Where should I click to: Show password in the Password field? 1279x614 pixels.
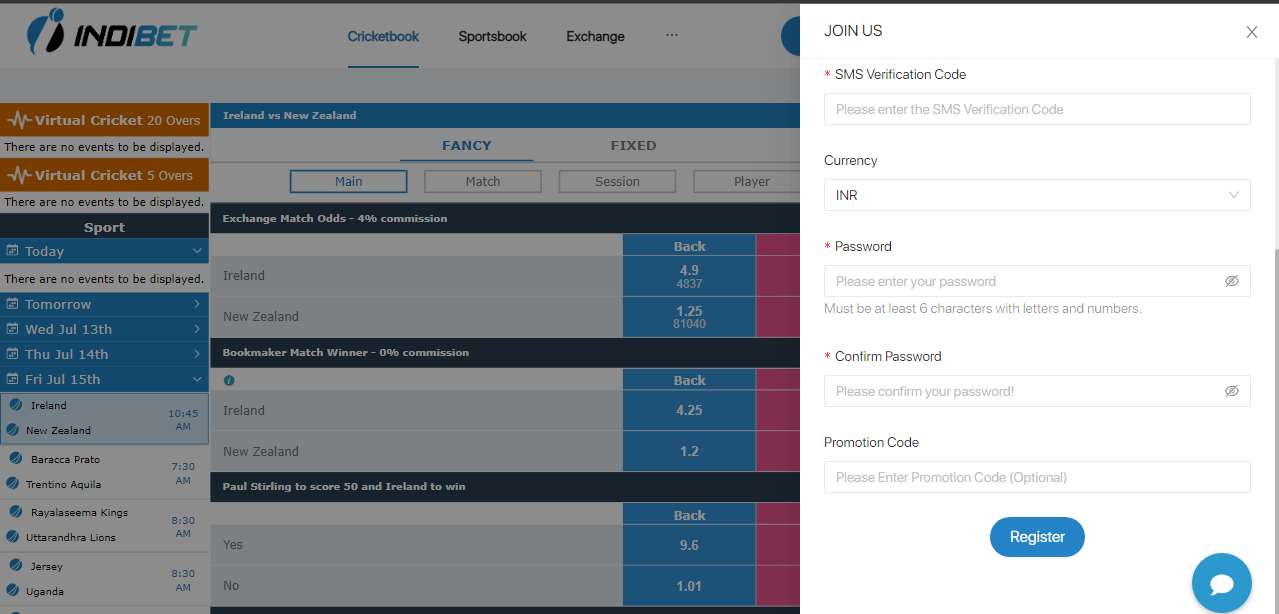[1231, 281]
